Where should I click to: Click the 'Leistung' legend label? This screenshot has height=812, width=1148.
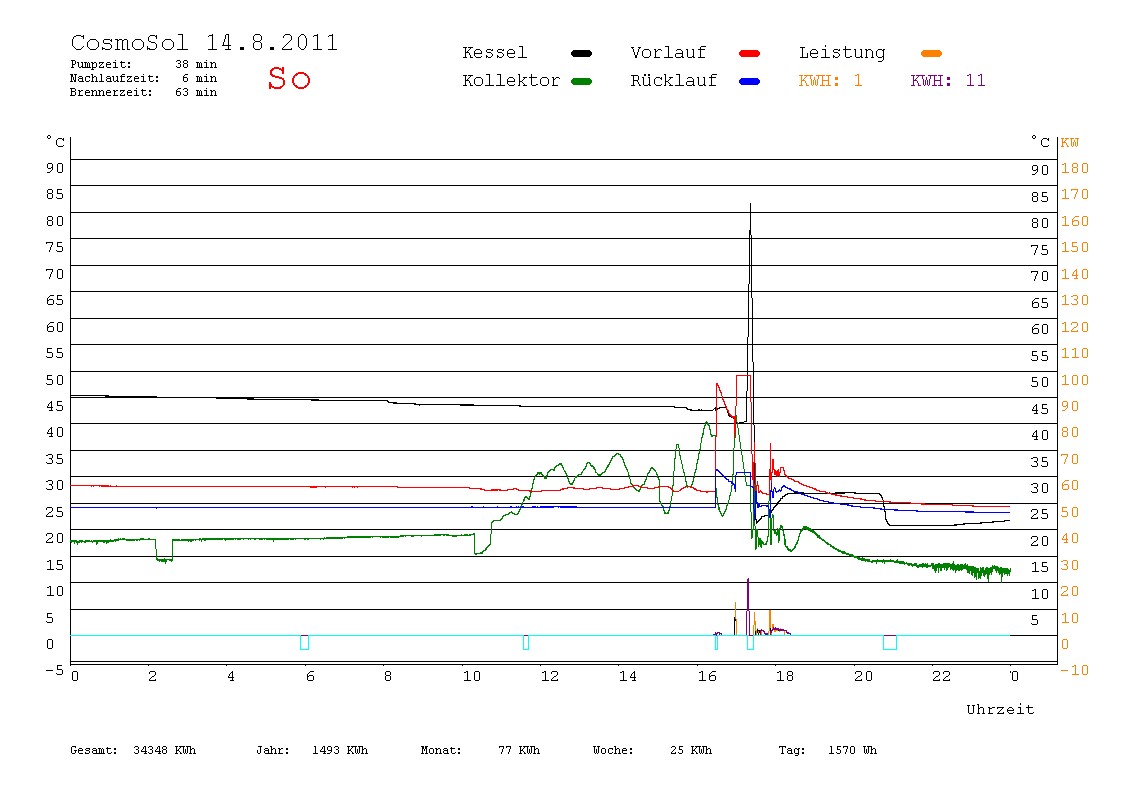point(842,53)
